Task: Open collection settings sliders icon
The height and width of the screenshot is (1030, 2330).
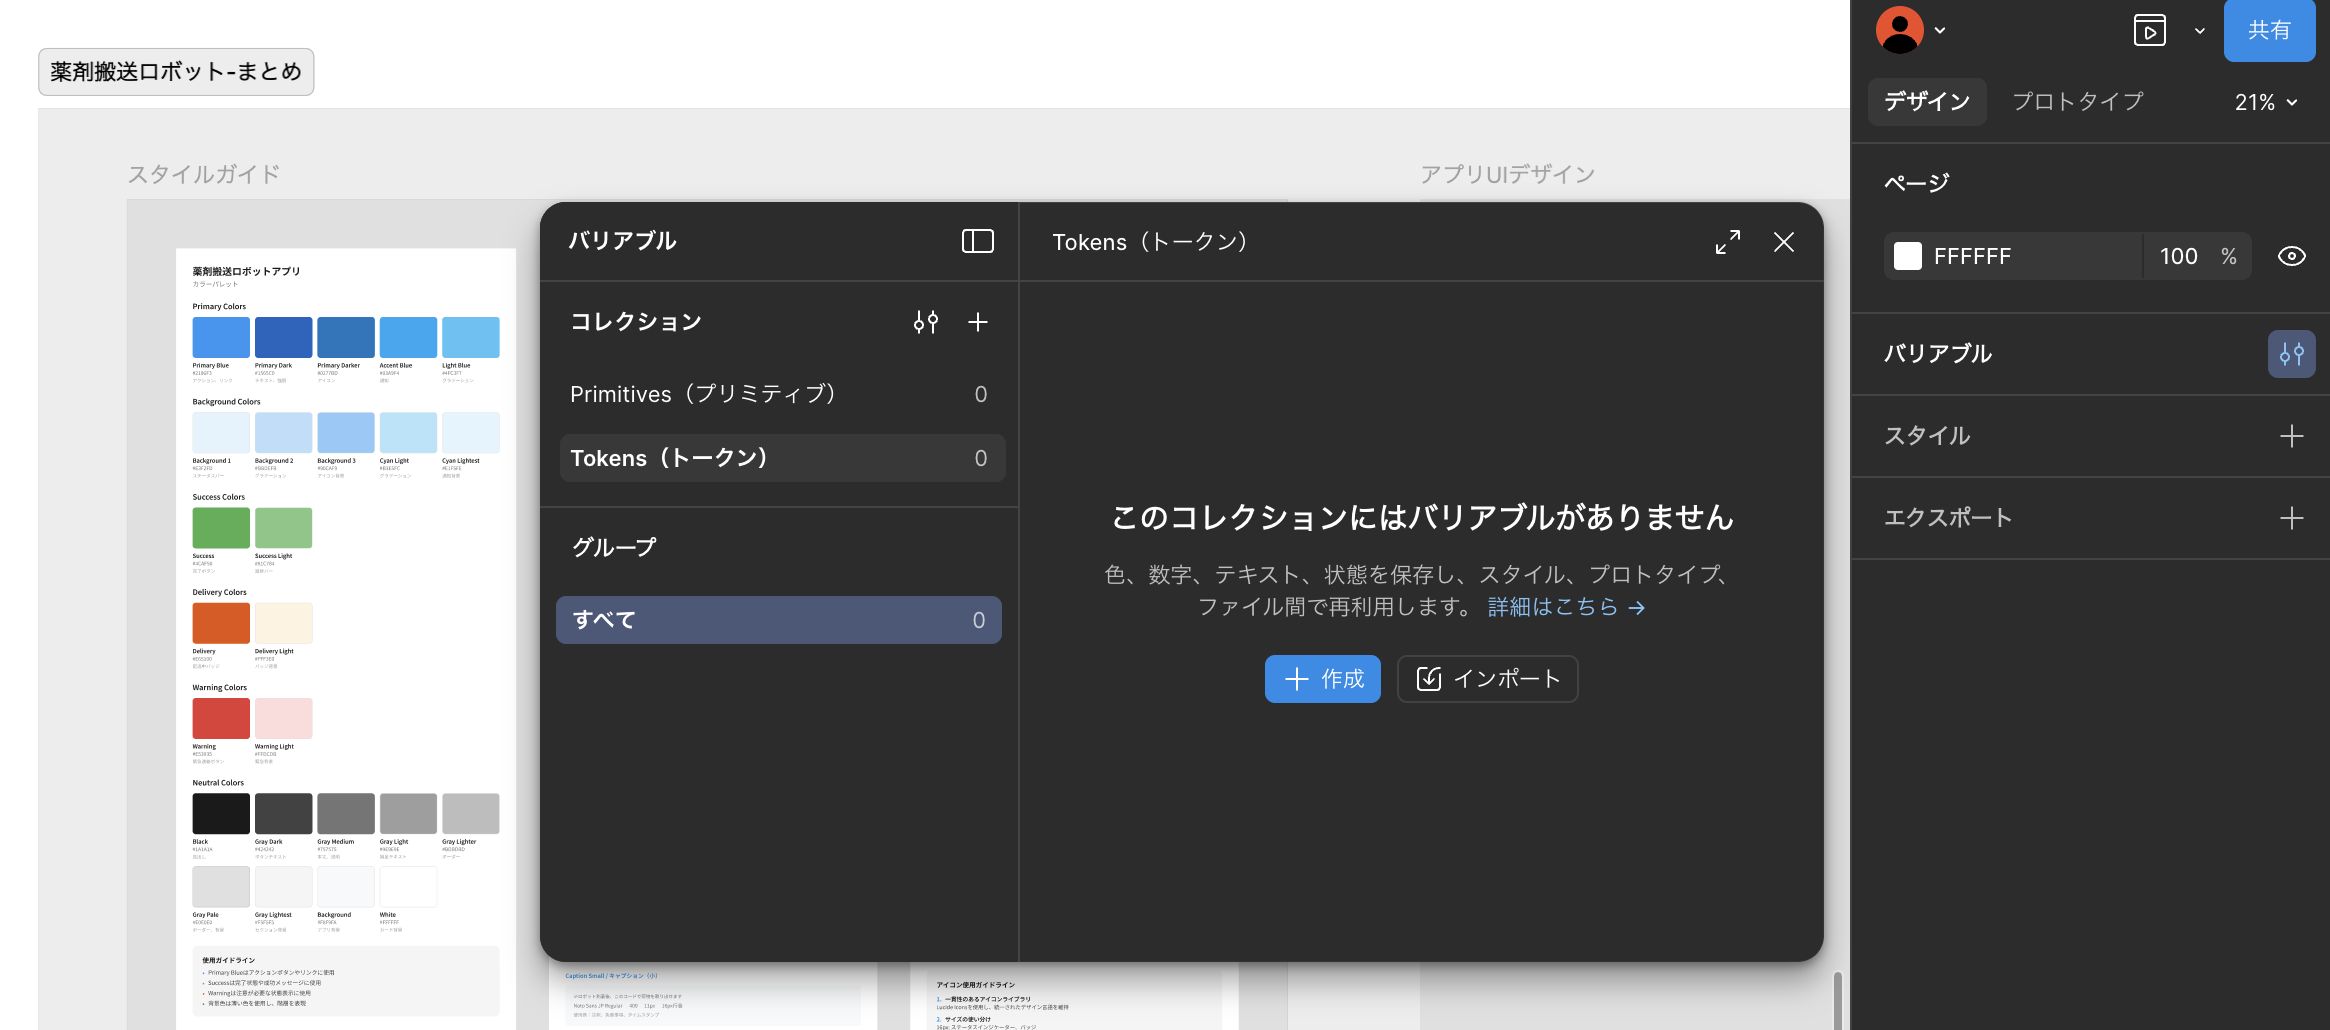Action: [x=926, y=322]
